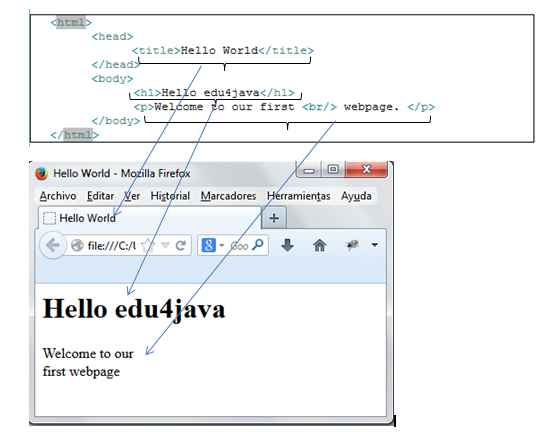543x432 pixels.
Task: Open the Ayuda menu
Action: coord(356,196)
